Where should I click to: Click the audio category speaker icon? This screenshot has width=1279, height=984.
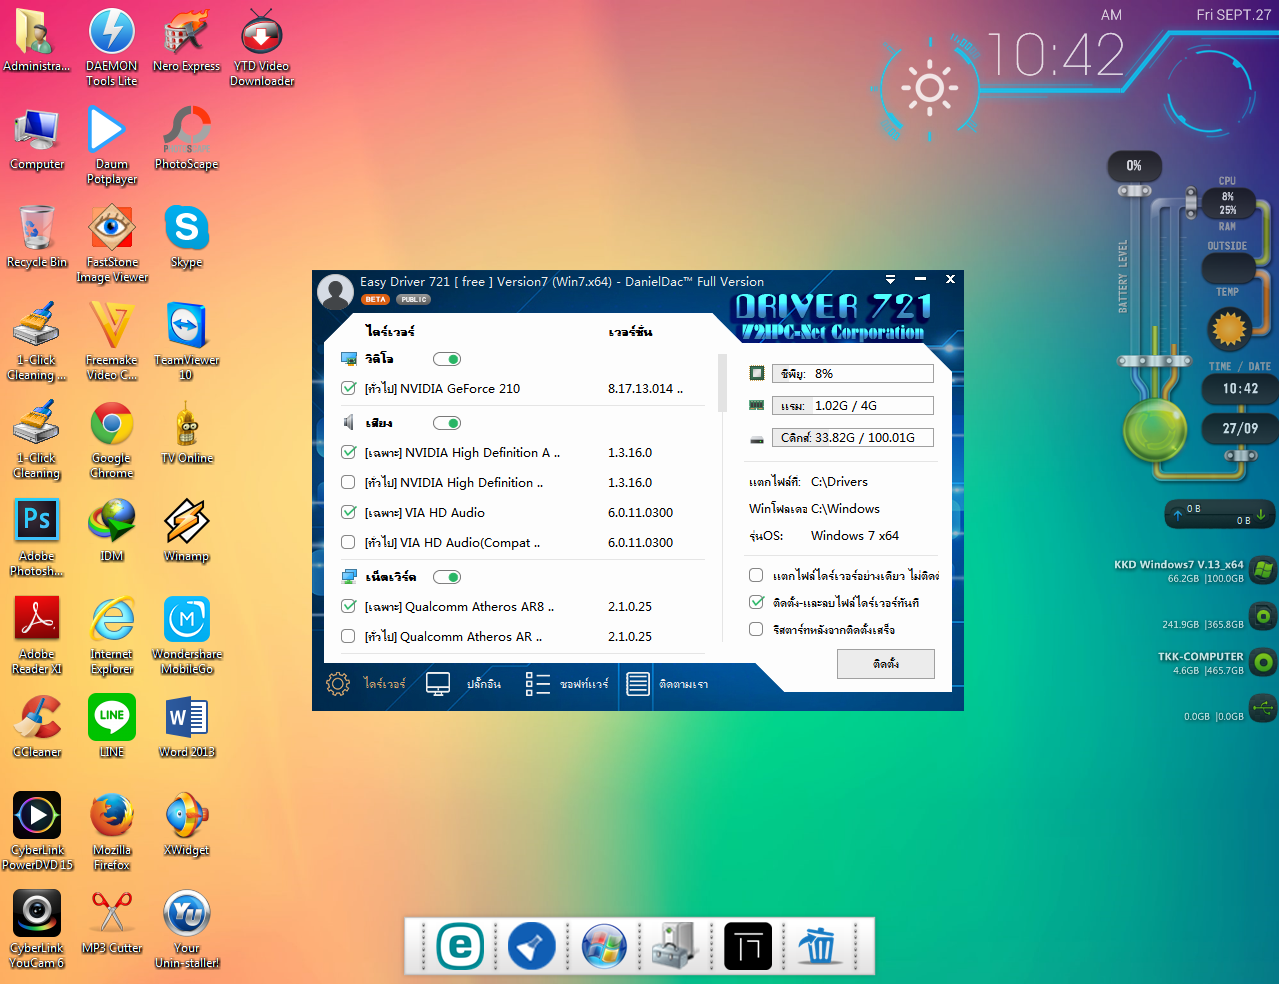(349, 422)
